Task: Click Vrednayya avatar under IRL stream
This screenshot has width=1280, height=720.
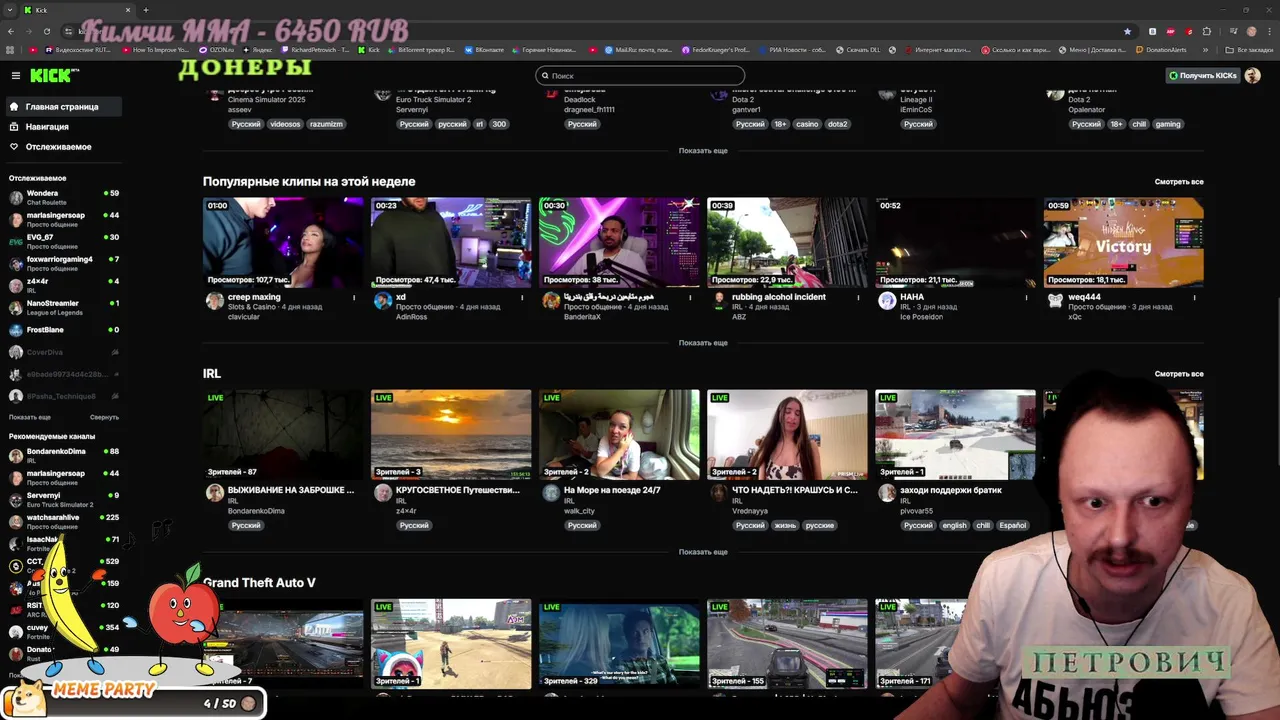Action: (x=718, y=493)
